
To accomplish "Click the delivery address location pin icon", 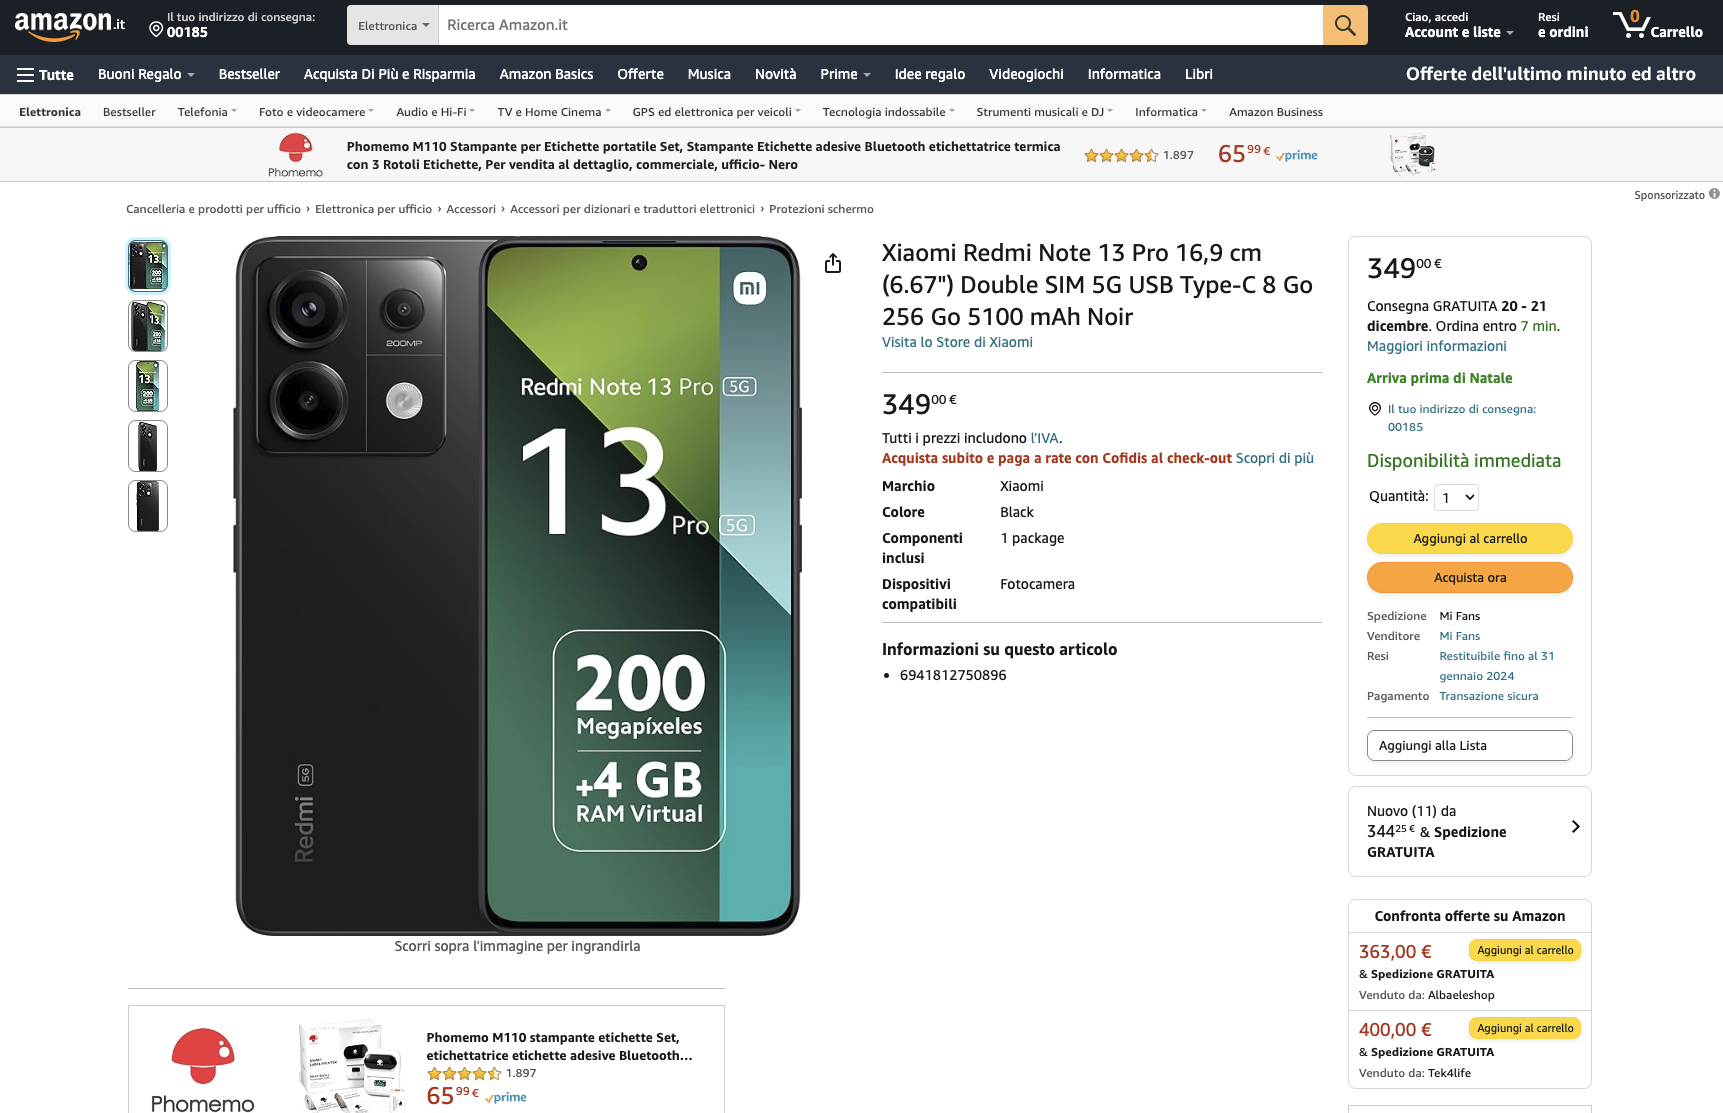I will [x=156, y=30].
